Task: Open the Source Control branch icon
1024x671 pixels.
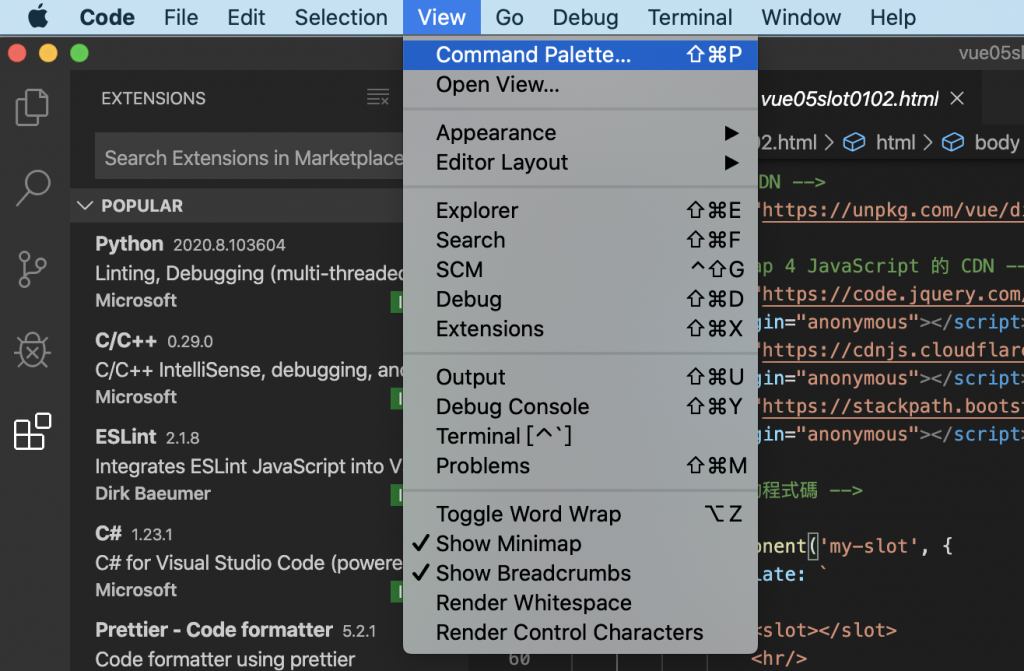Action: click(33, 269)
